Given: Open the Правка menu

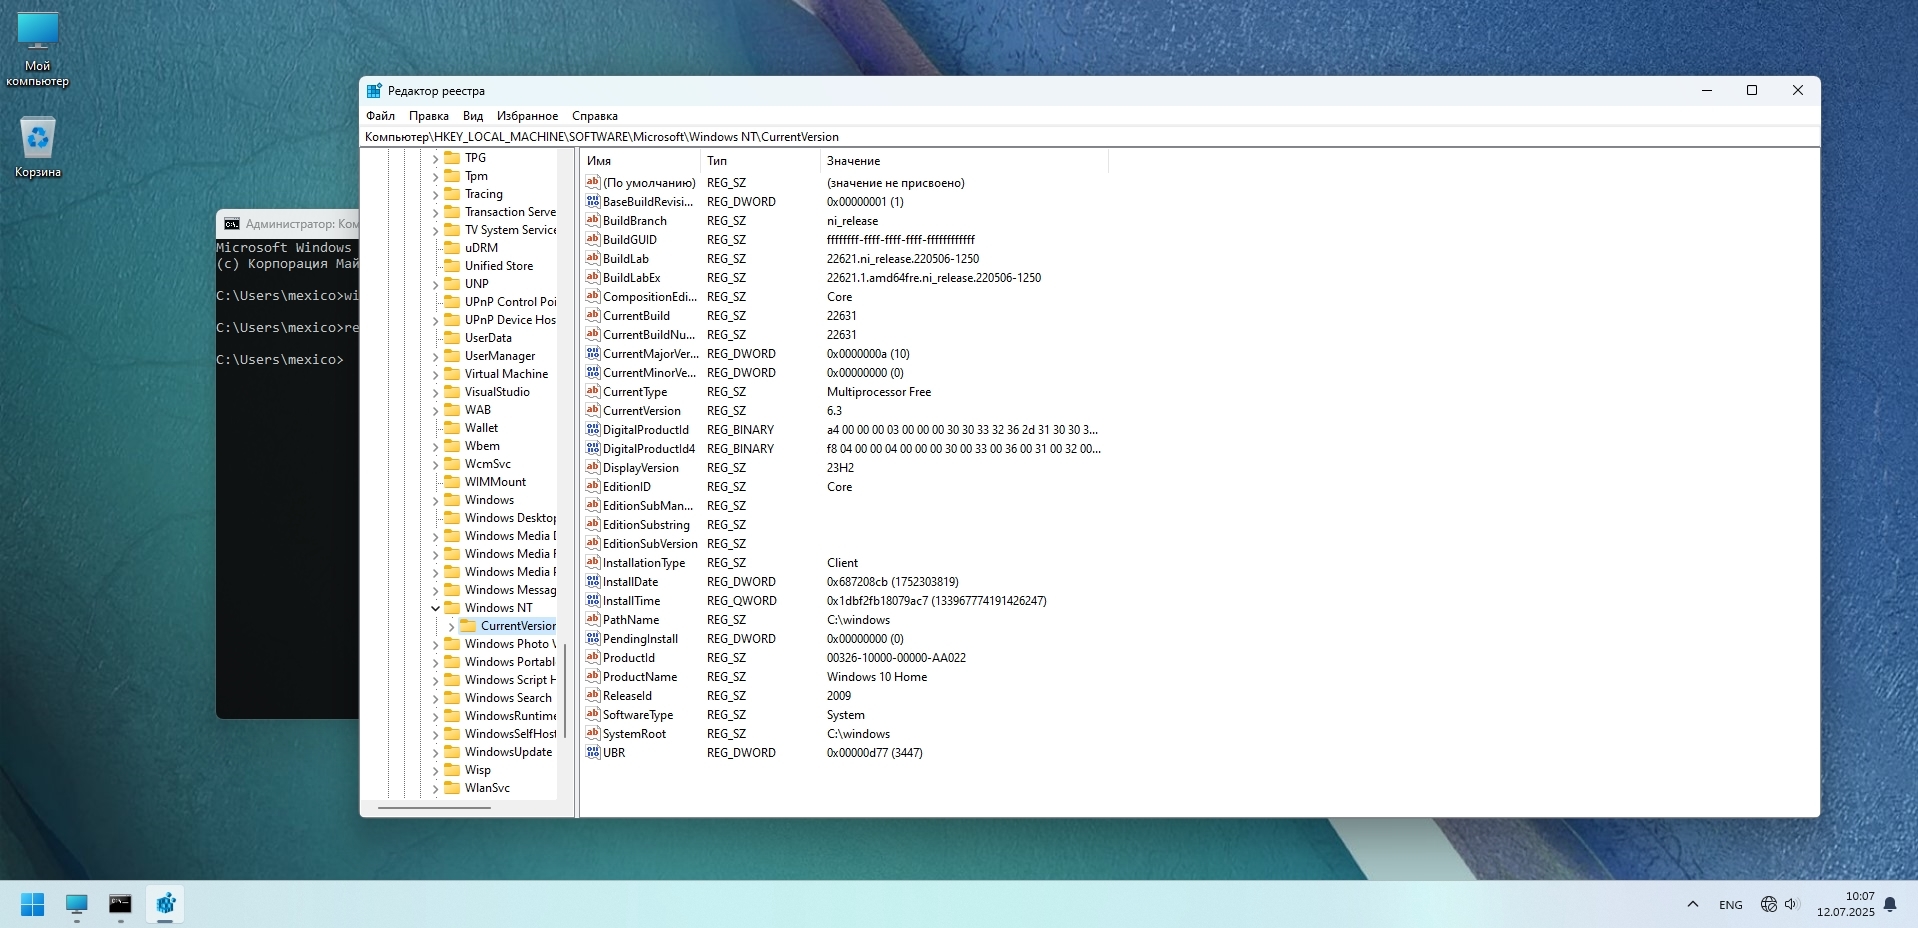Looking at the screenshot, I should (428, 116).
